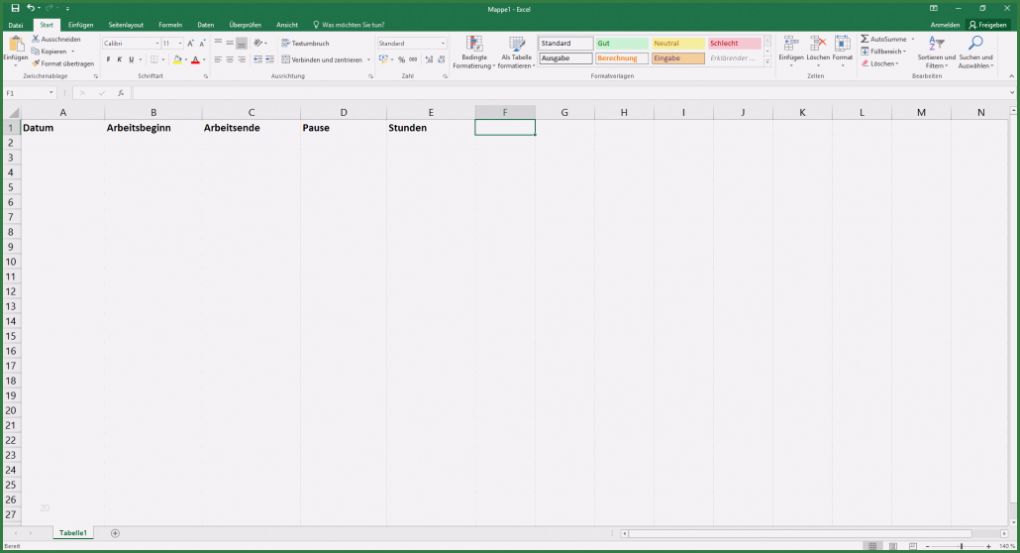Switch to the Formeln tab
This screenshot has height=553, width=1020.
tap(170, 25)
